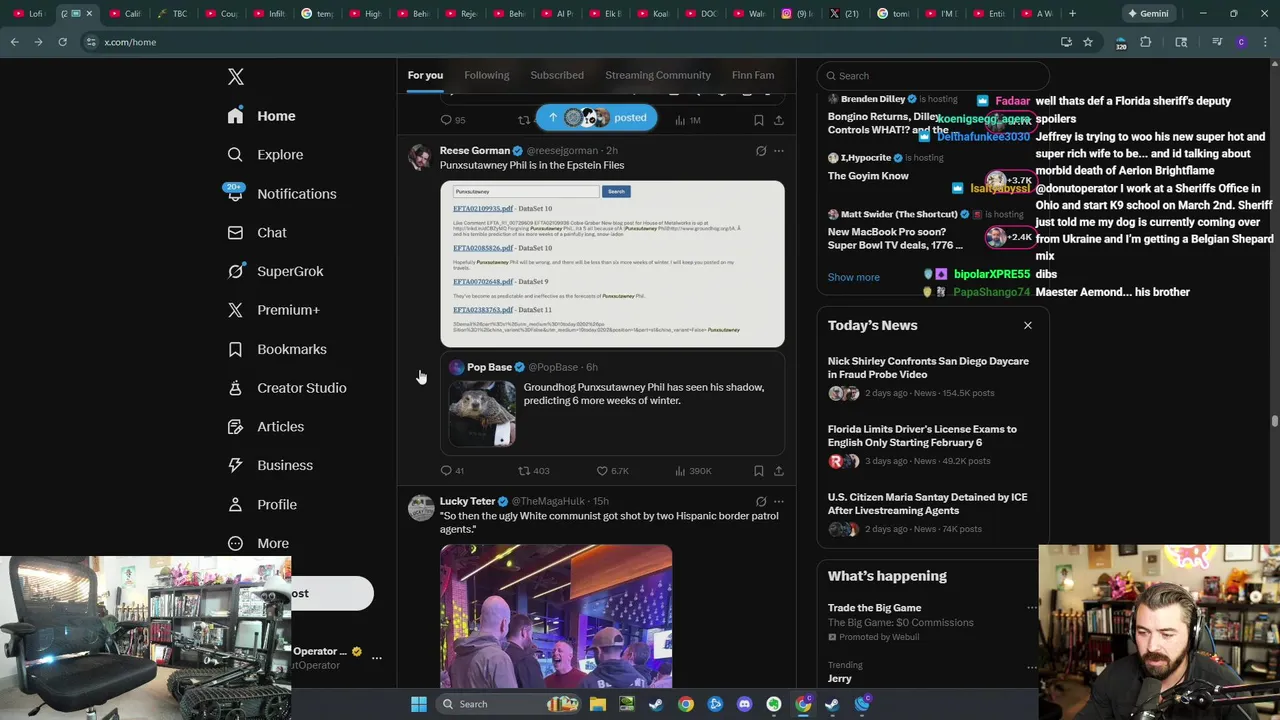Open Articles in the sidebar
The height and width of the screenshot is (720, 1280).
pyautogui.click(x=265, y=426)
